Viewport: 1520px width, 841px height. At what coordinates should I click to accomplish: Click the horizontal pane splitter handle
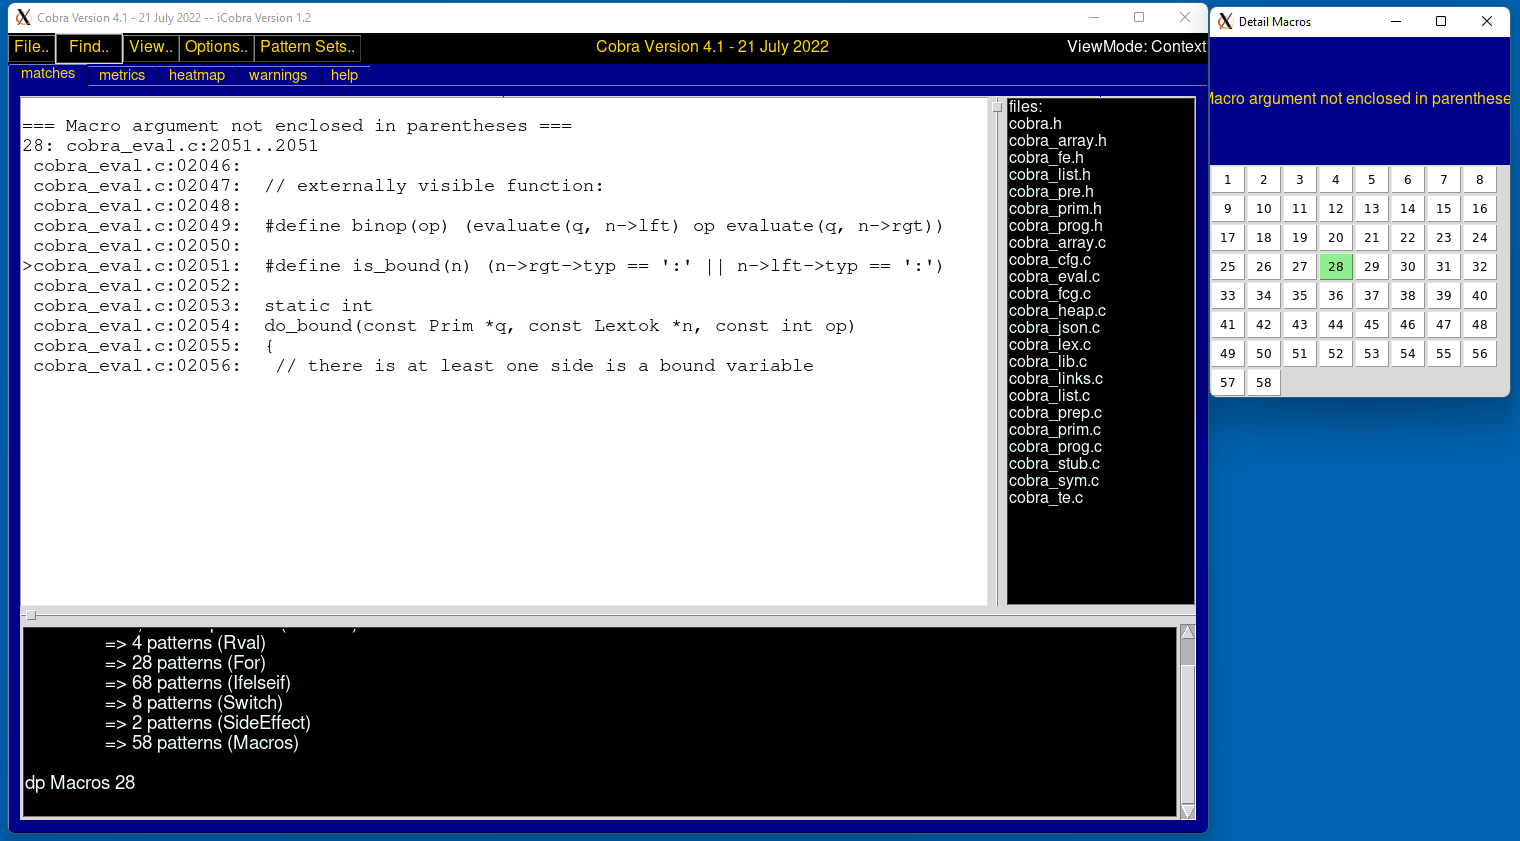(x=31, y=615)
